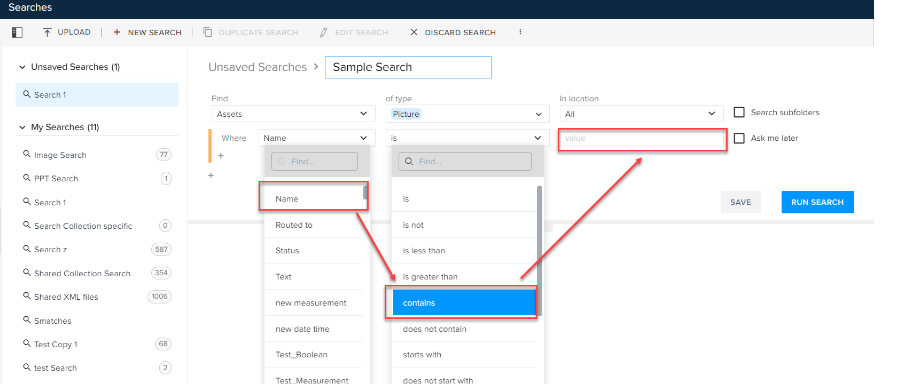Viewport: 899px width, 389px height.
Task: Start a New Search
Action: [147, 32]
